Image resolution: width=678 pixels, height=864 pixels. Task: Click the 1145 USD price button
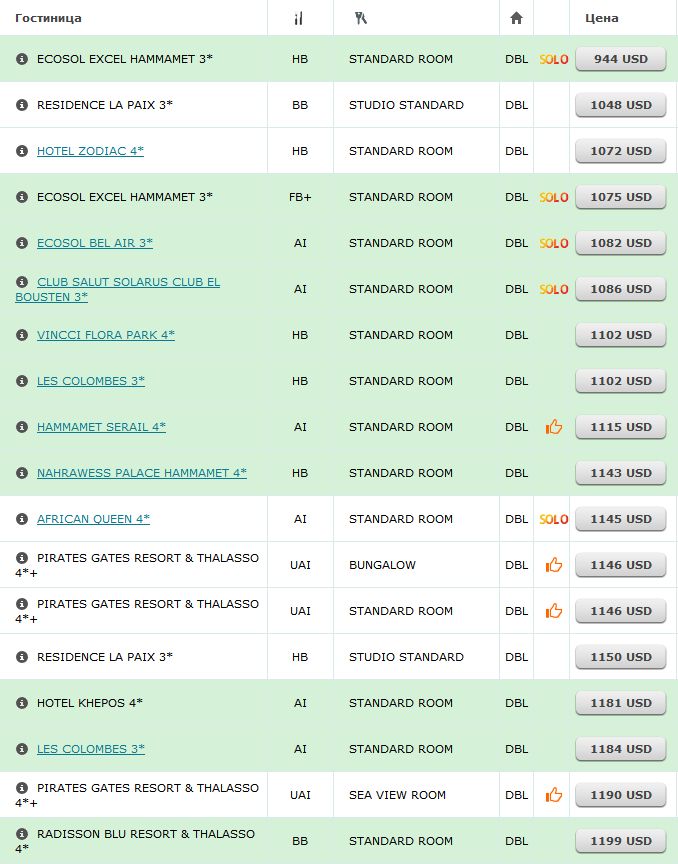621,520
